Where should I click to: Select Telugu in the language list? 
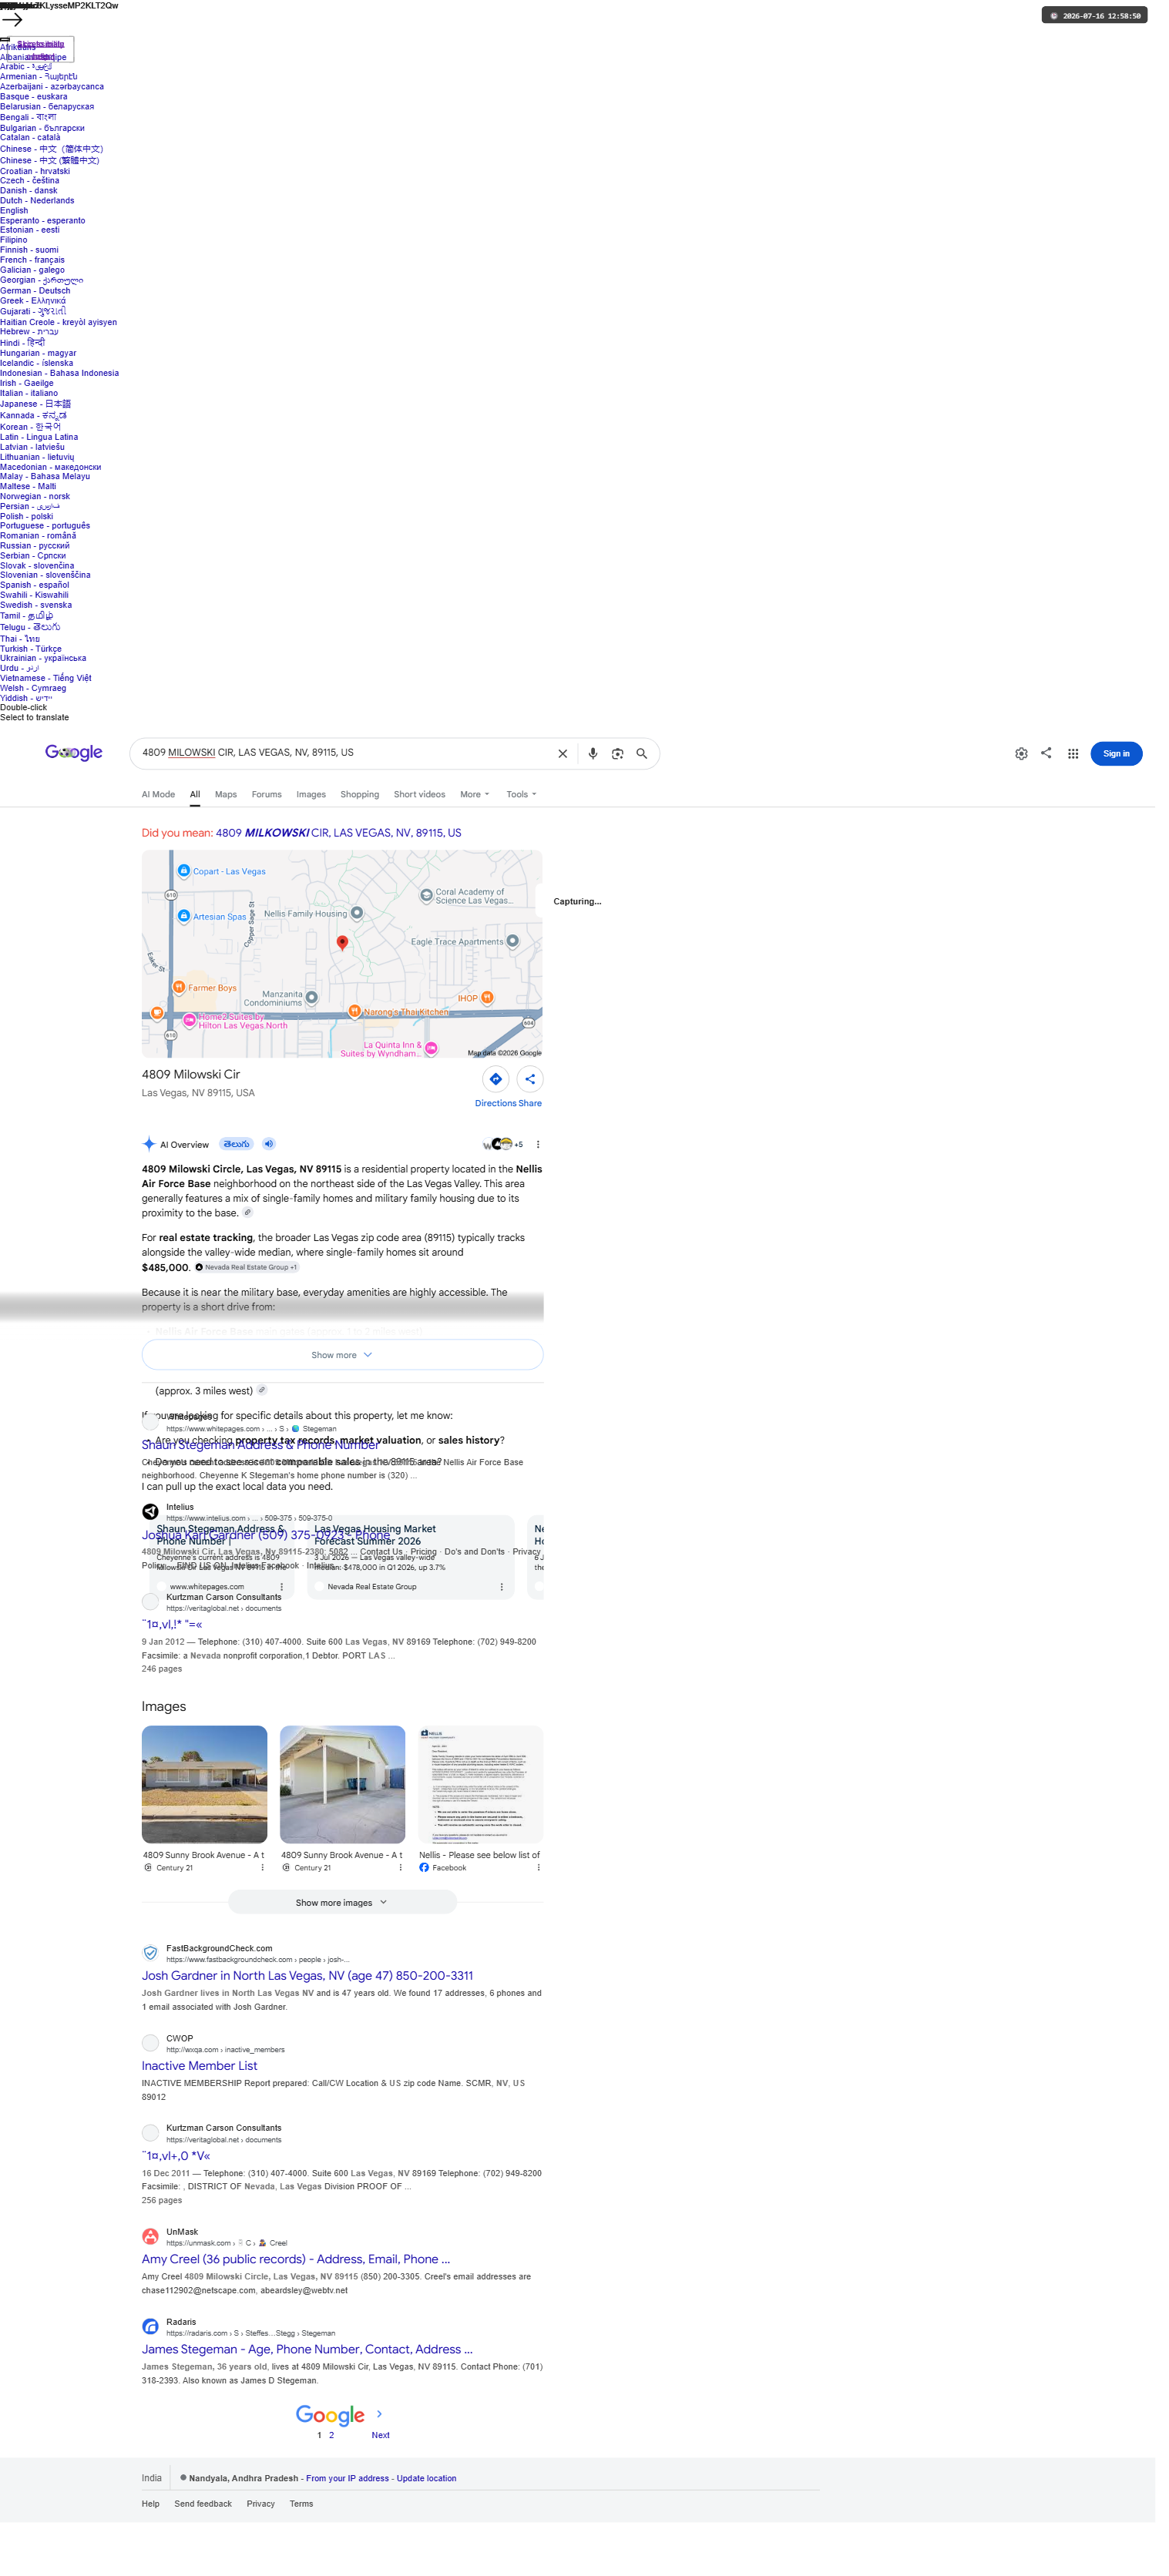point(30,634)
